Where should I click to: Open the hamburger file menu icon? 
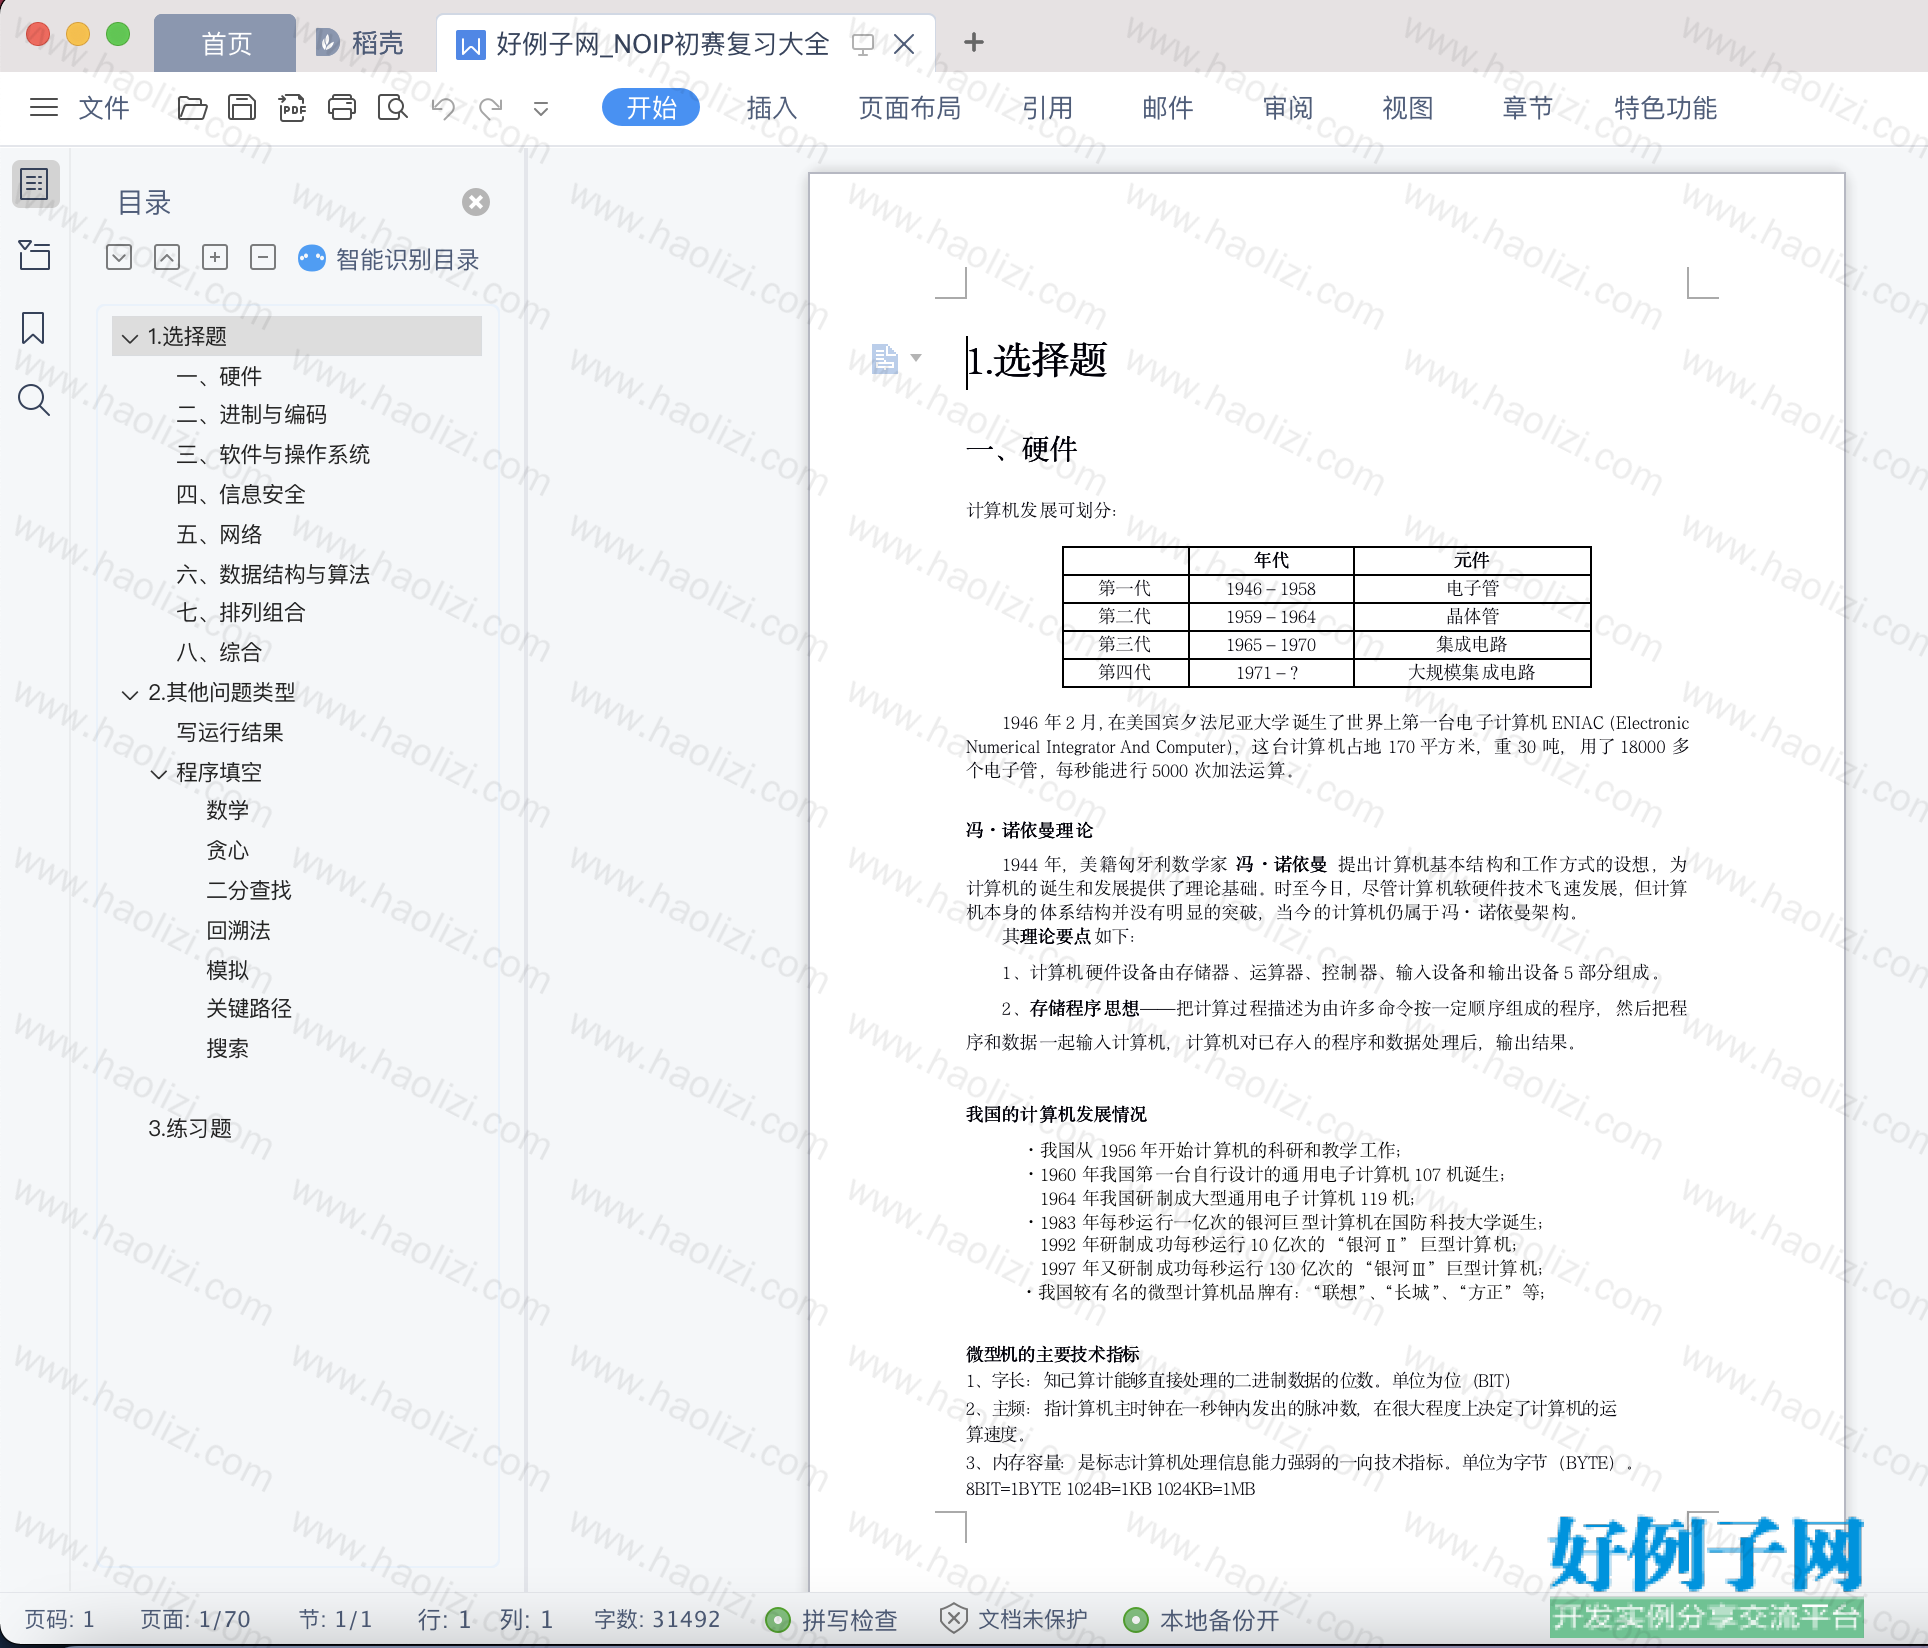[x=44, y=107]
